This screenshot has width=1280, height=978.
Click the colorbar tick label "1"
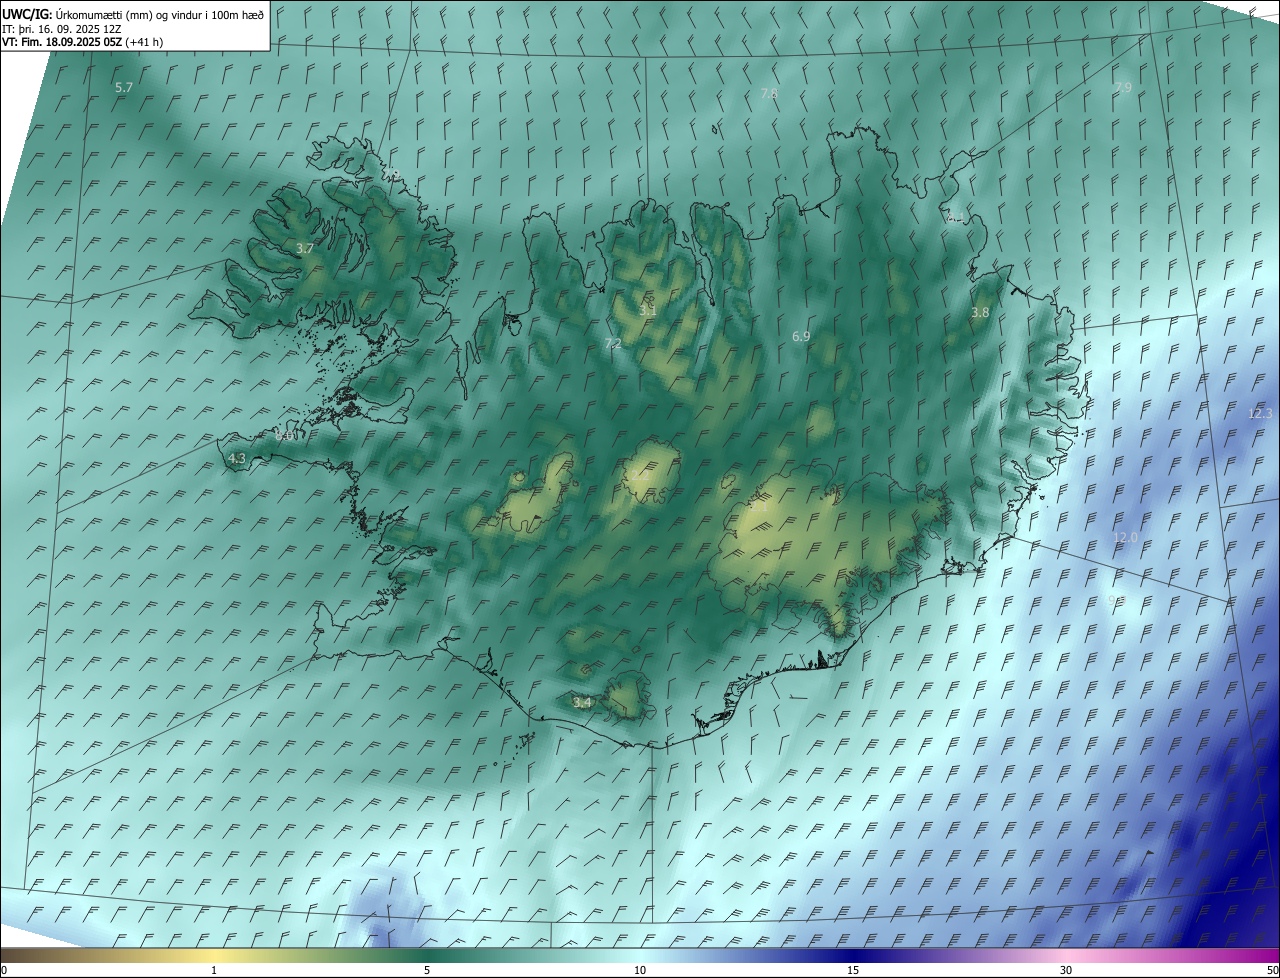click(x=214, y=970)
